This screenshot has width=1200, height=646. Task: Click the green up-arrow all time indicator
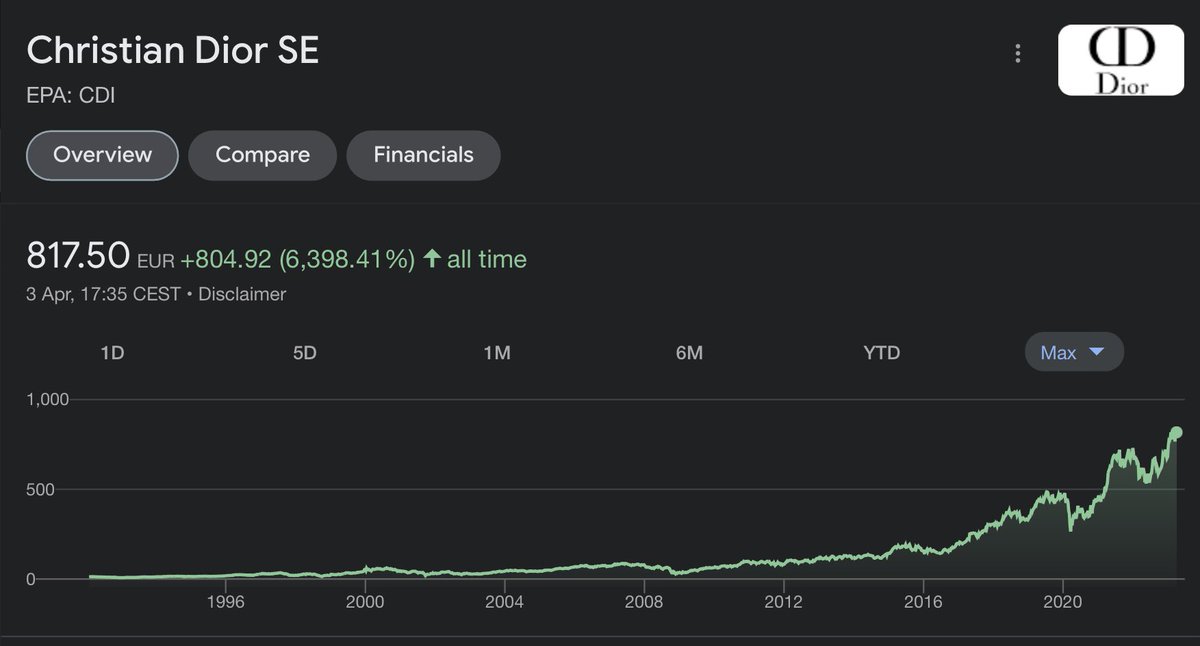click(475, 259)
